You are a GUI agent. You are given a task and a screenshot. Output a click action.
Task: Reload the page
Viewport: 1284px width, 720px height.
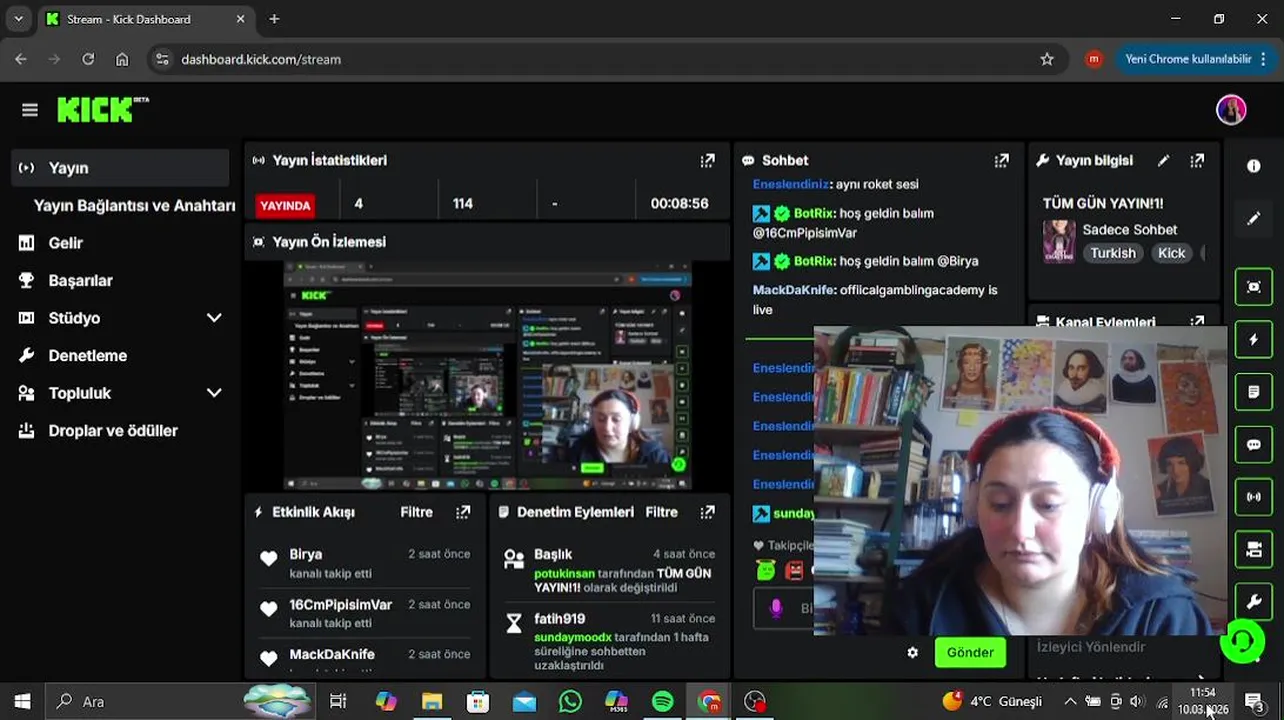pos(88,59)
